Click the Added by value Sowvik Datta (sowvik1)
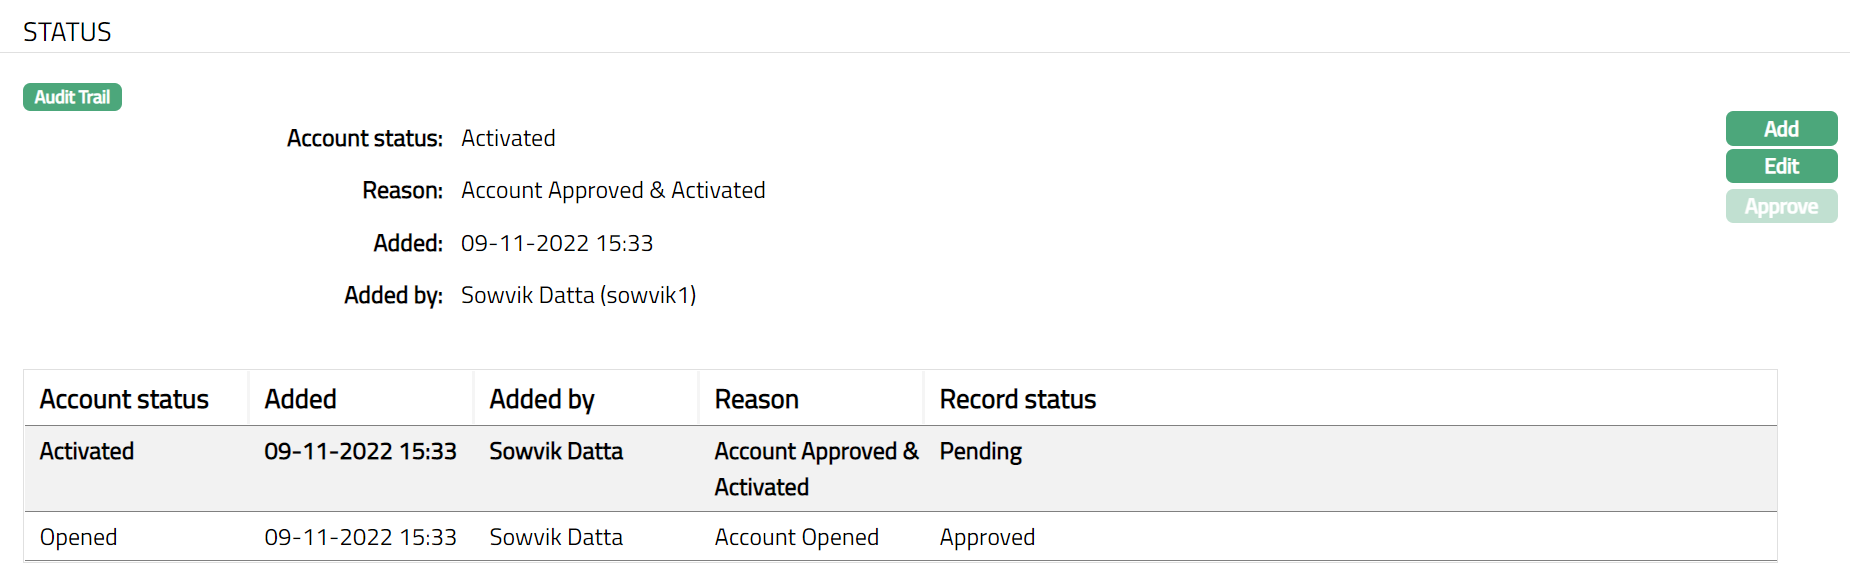The width and height of the screenshot is (1850, 584). click(578, 295)
